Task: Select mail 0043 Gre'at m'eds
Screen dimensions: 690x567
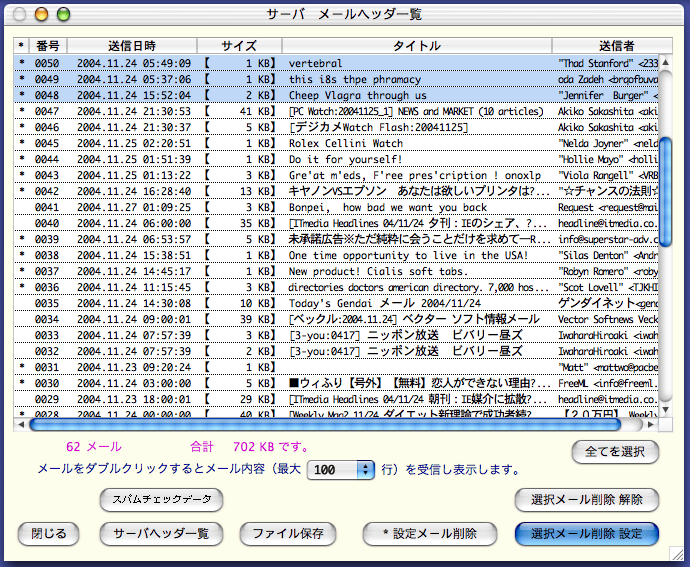Action: (336, 175)
